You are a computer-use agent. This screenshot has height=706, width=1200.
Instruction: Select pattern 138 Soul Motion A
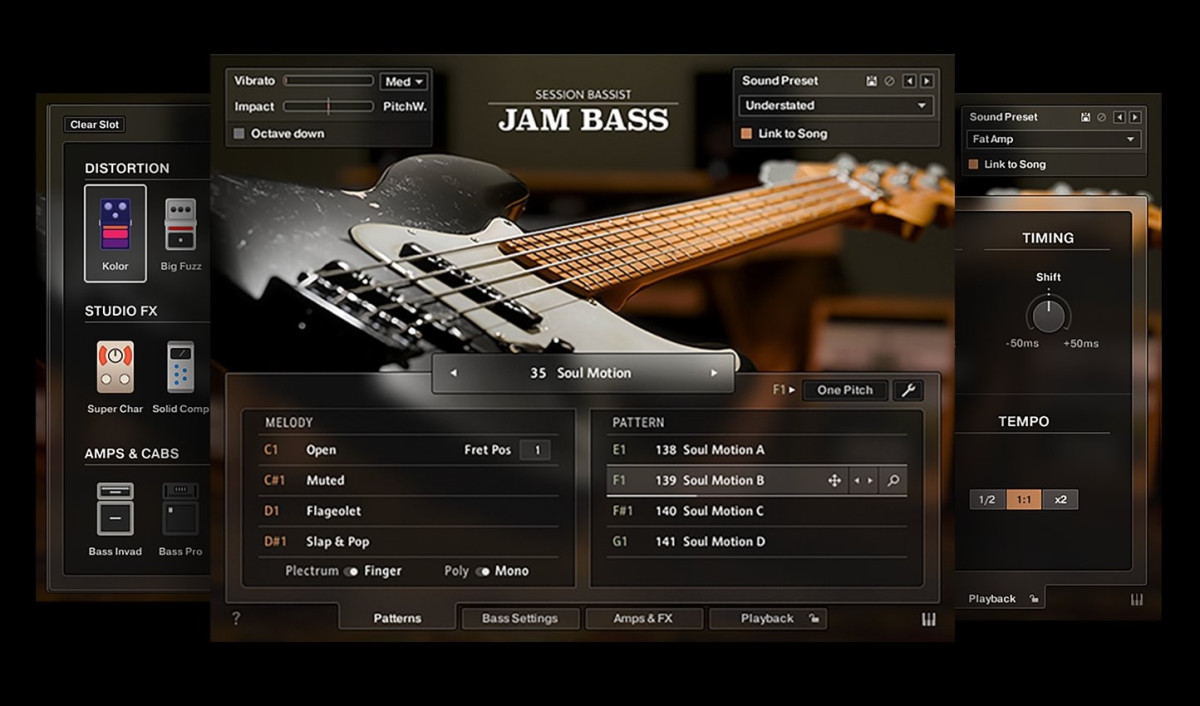click(757, 450)
